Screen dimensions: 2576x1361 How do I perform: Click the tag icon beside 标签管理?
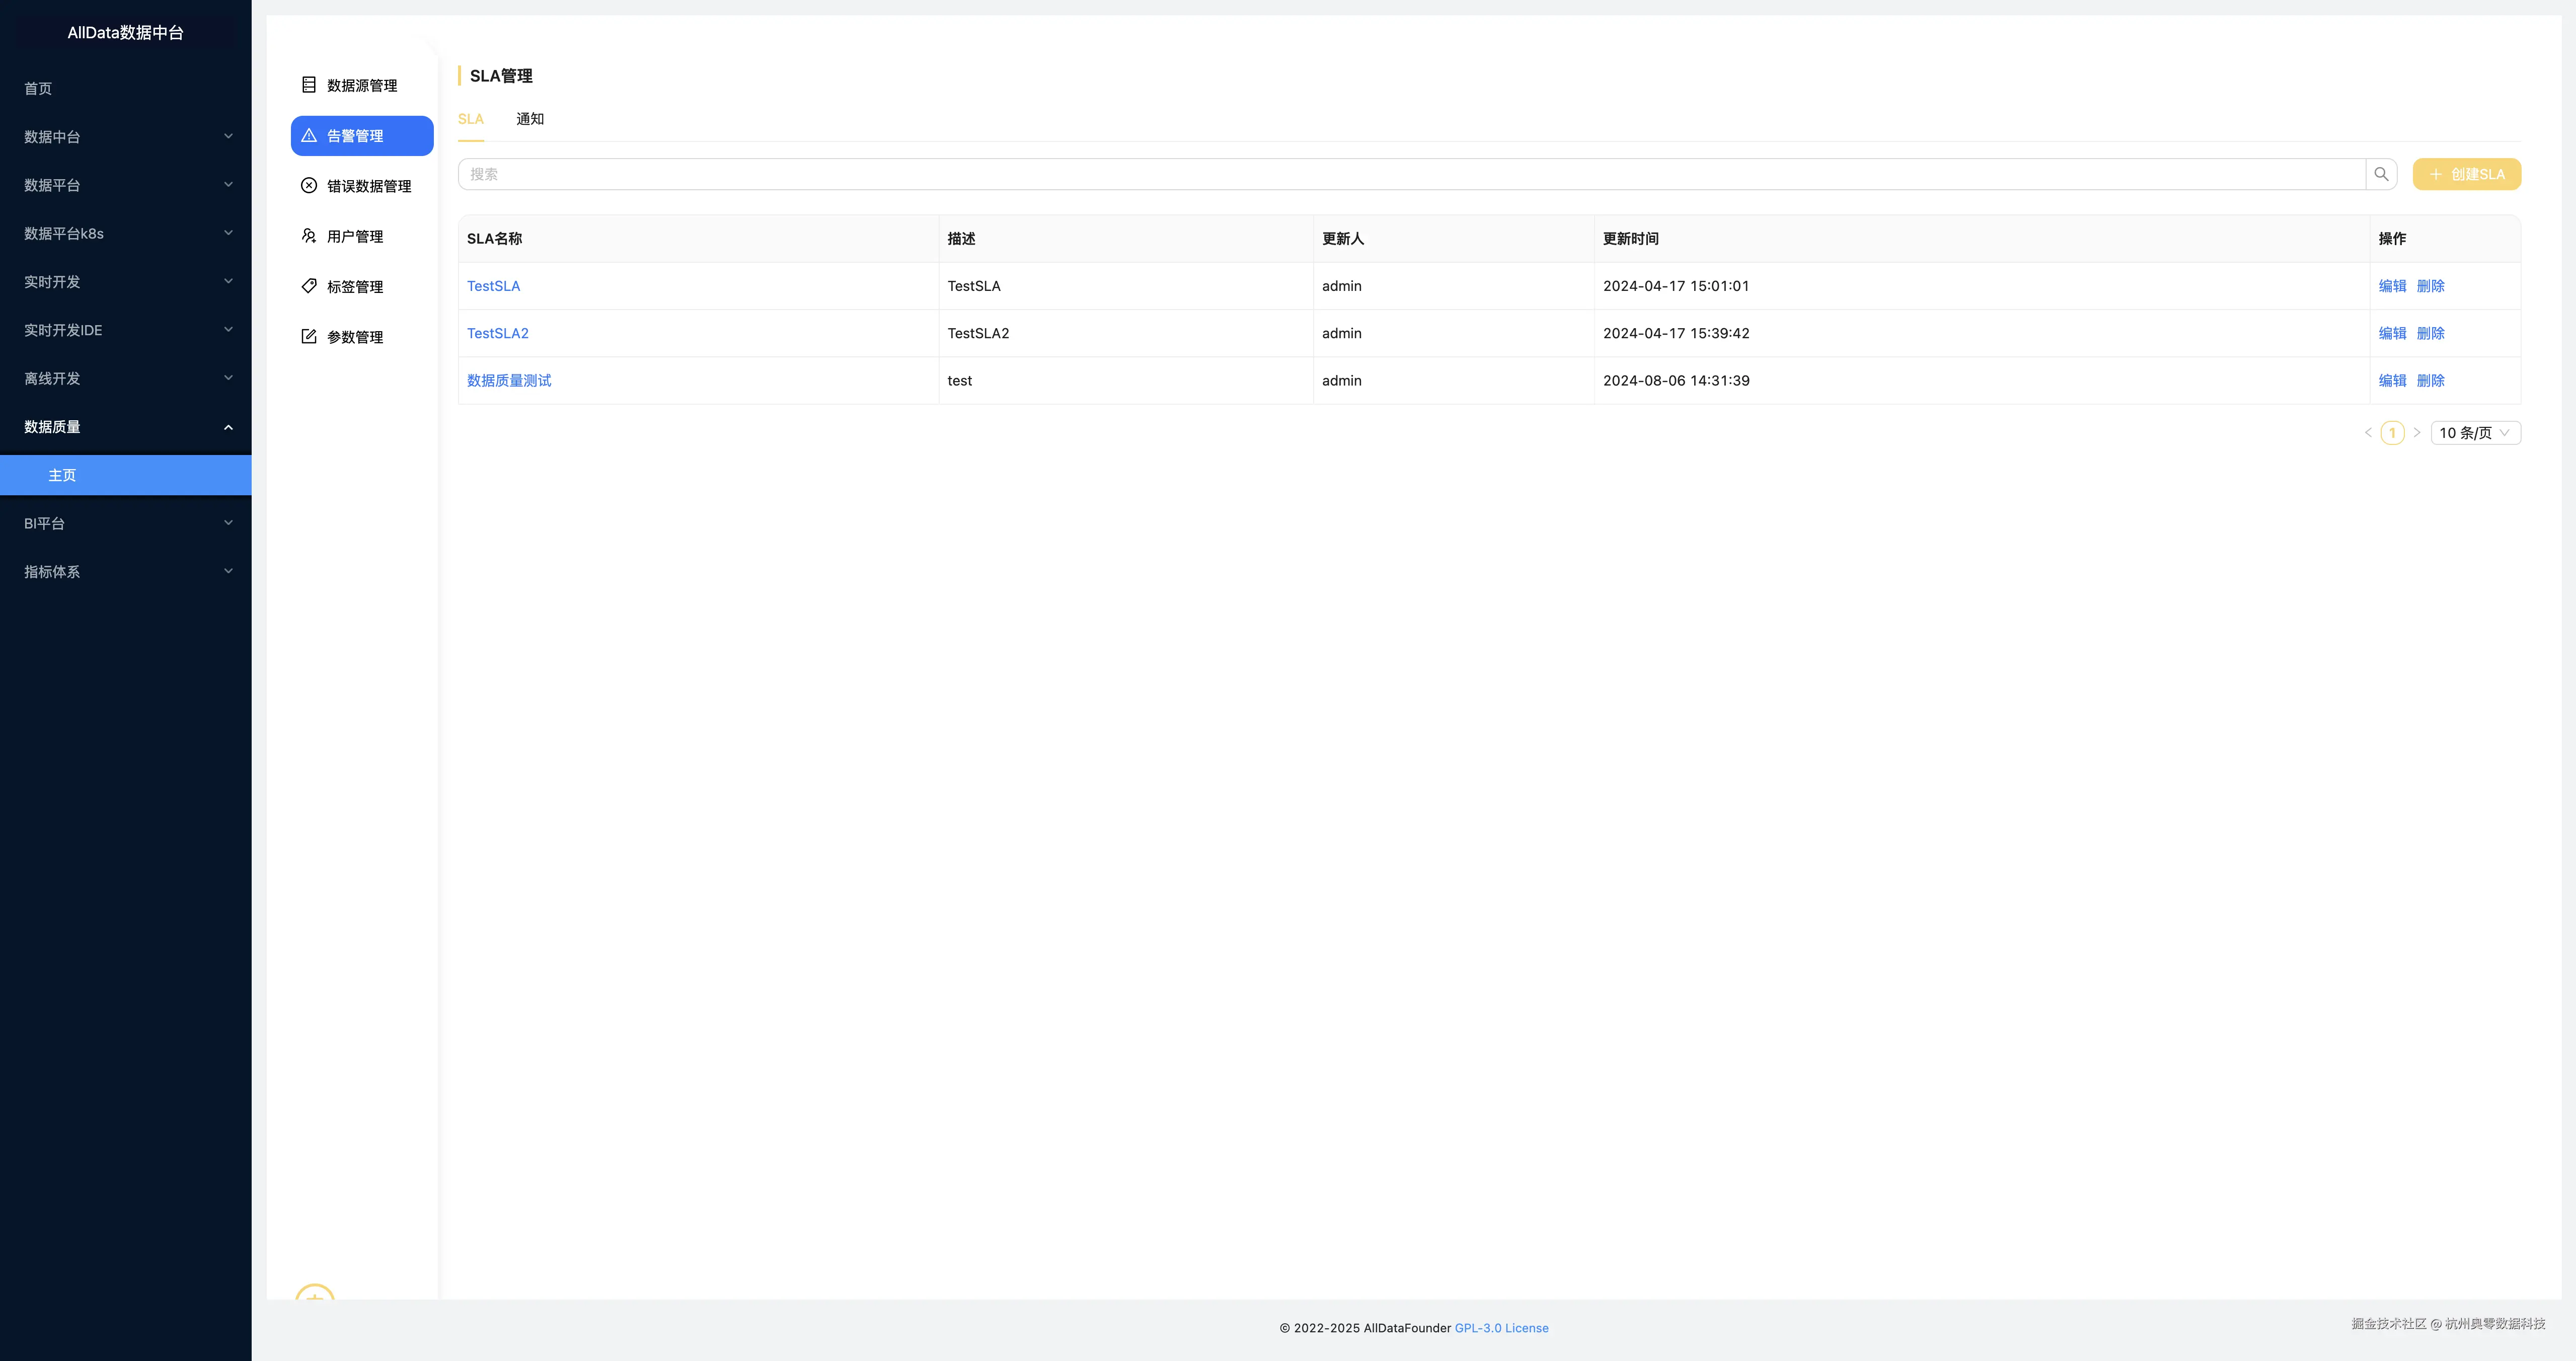click(309, 286)
